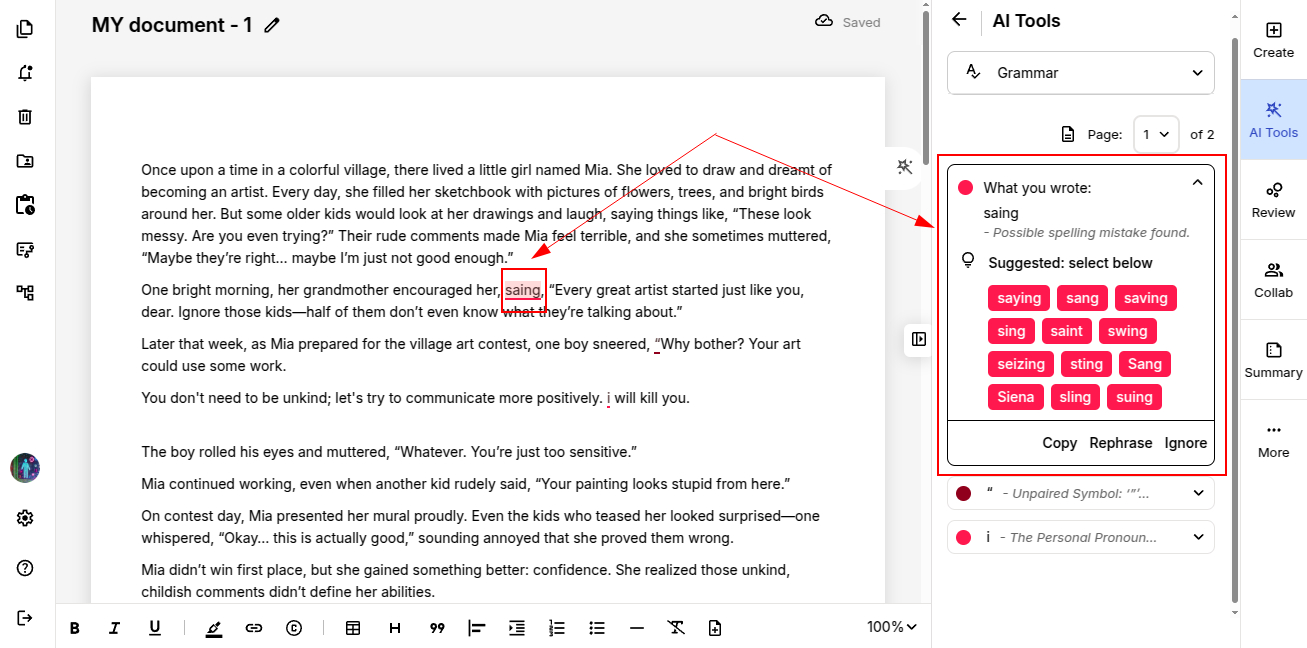Image resolution: width=1307 pixels, height=648 pixels.
Task: Open the page number dropdown
Action: tap(1156, 134)
